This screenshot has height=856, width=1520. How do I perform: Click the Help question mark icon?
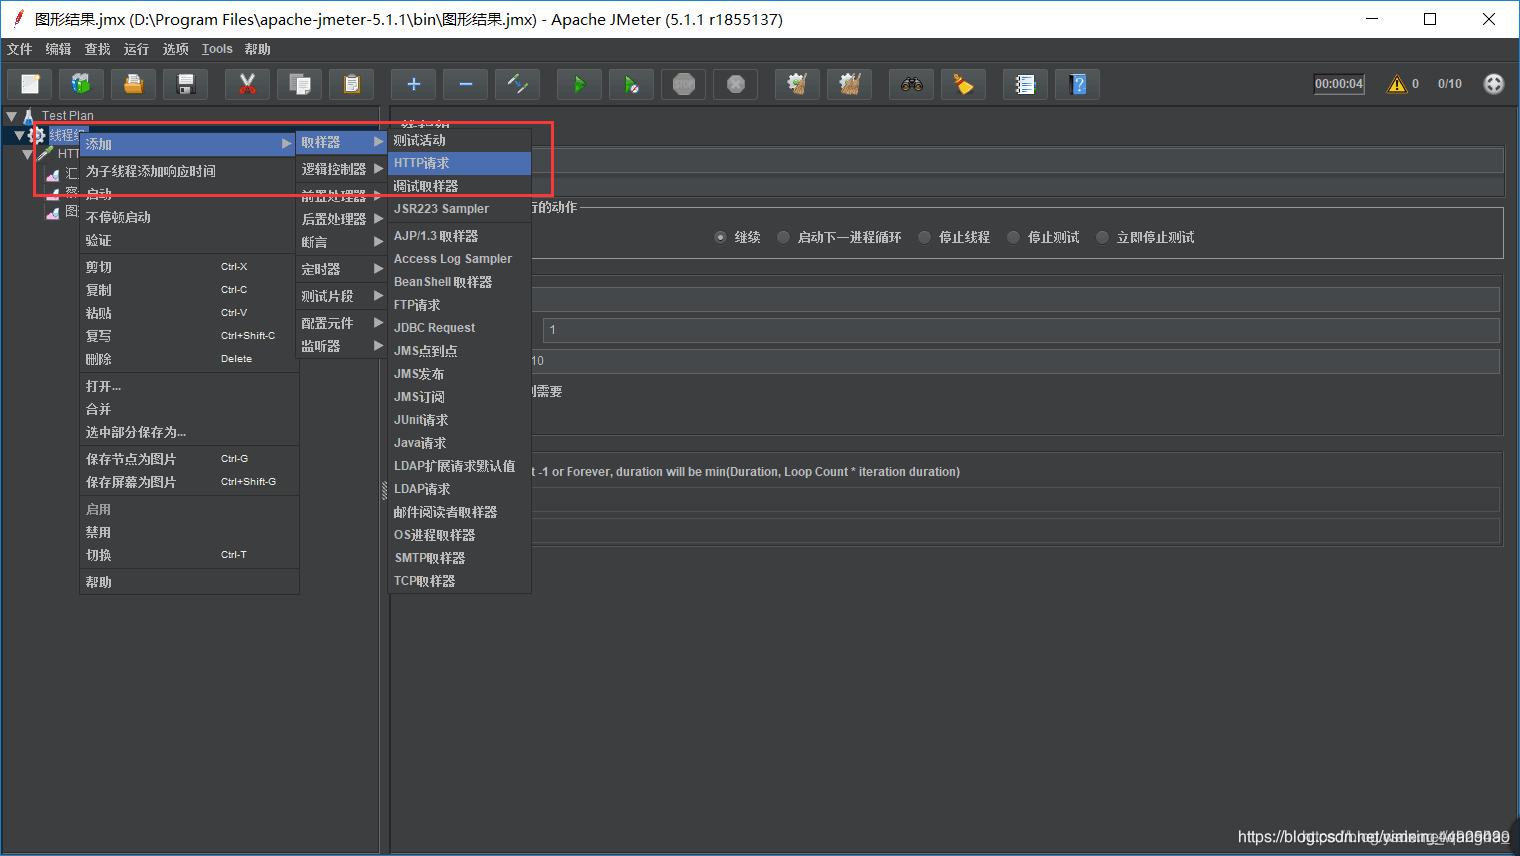1077,84
